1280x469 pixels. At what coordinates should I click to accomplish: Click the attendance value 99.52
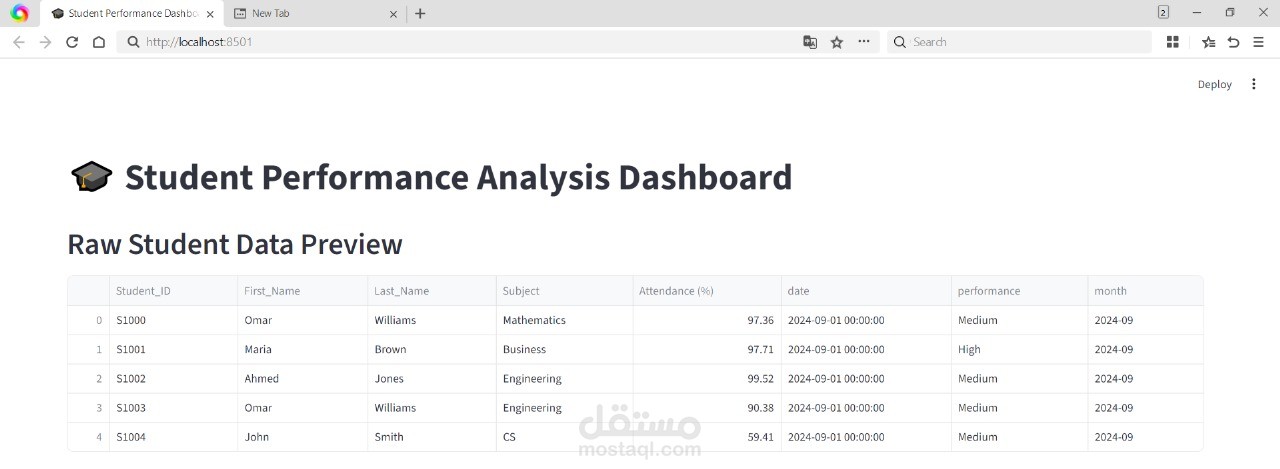click(707, 378)
